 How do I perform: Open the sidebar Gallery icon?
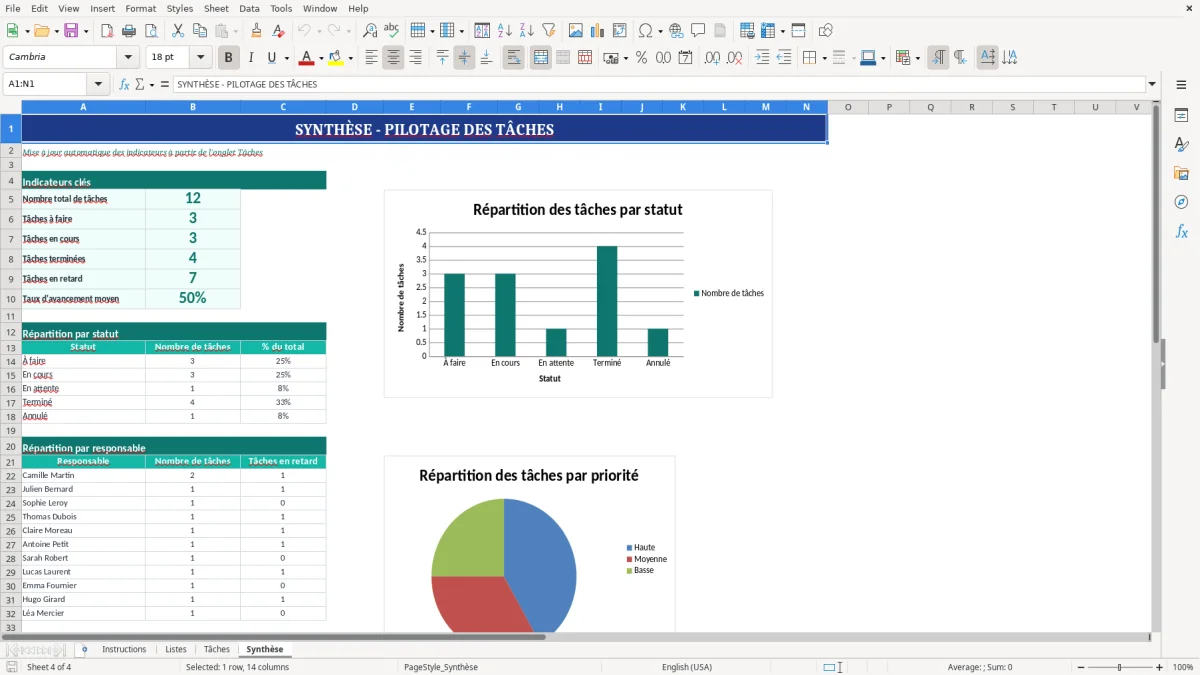click(1181, 174)
